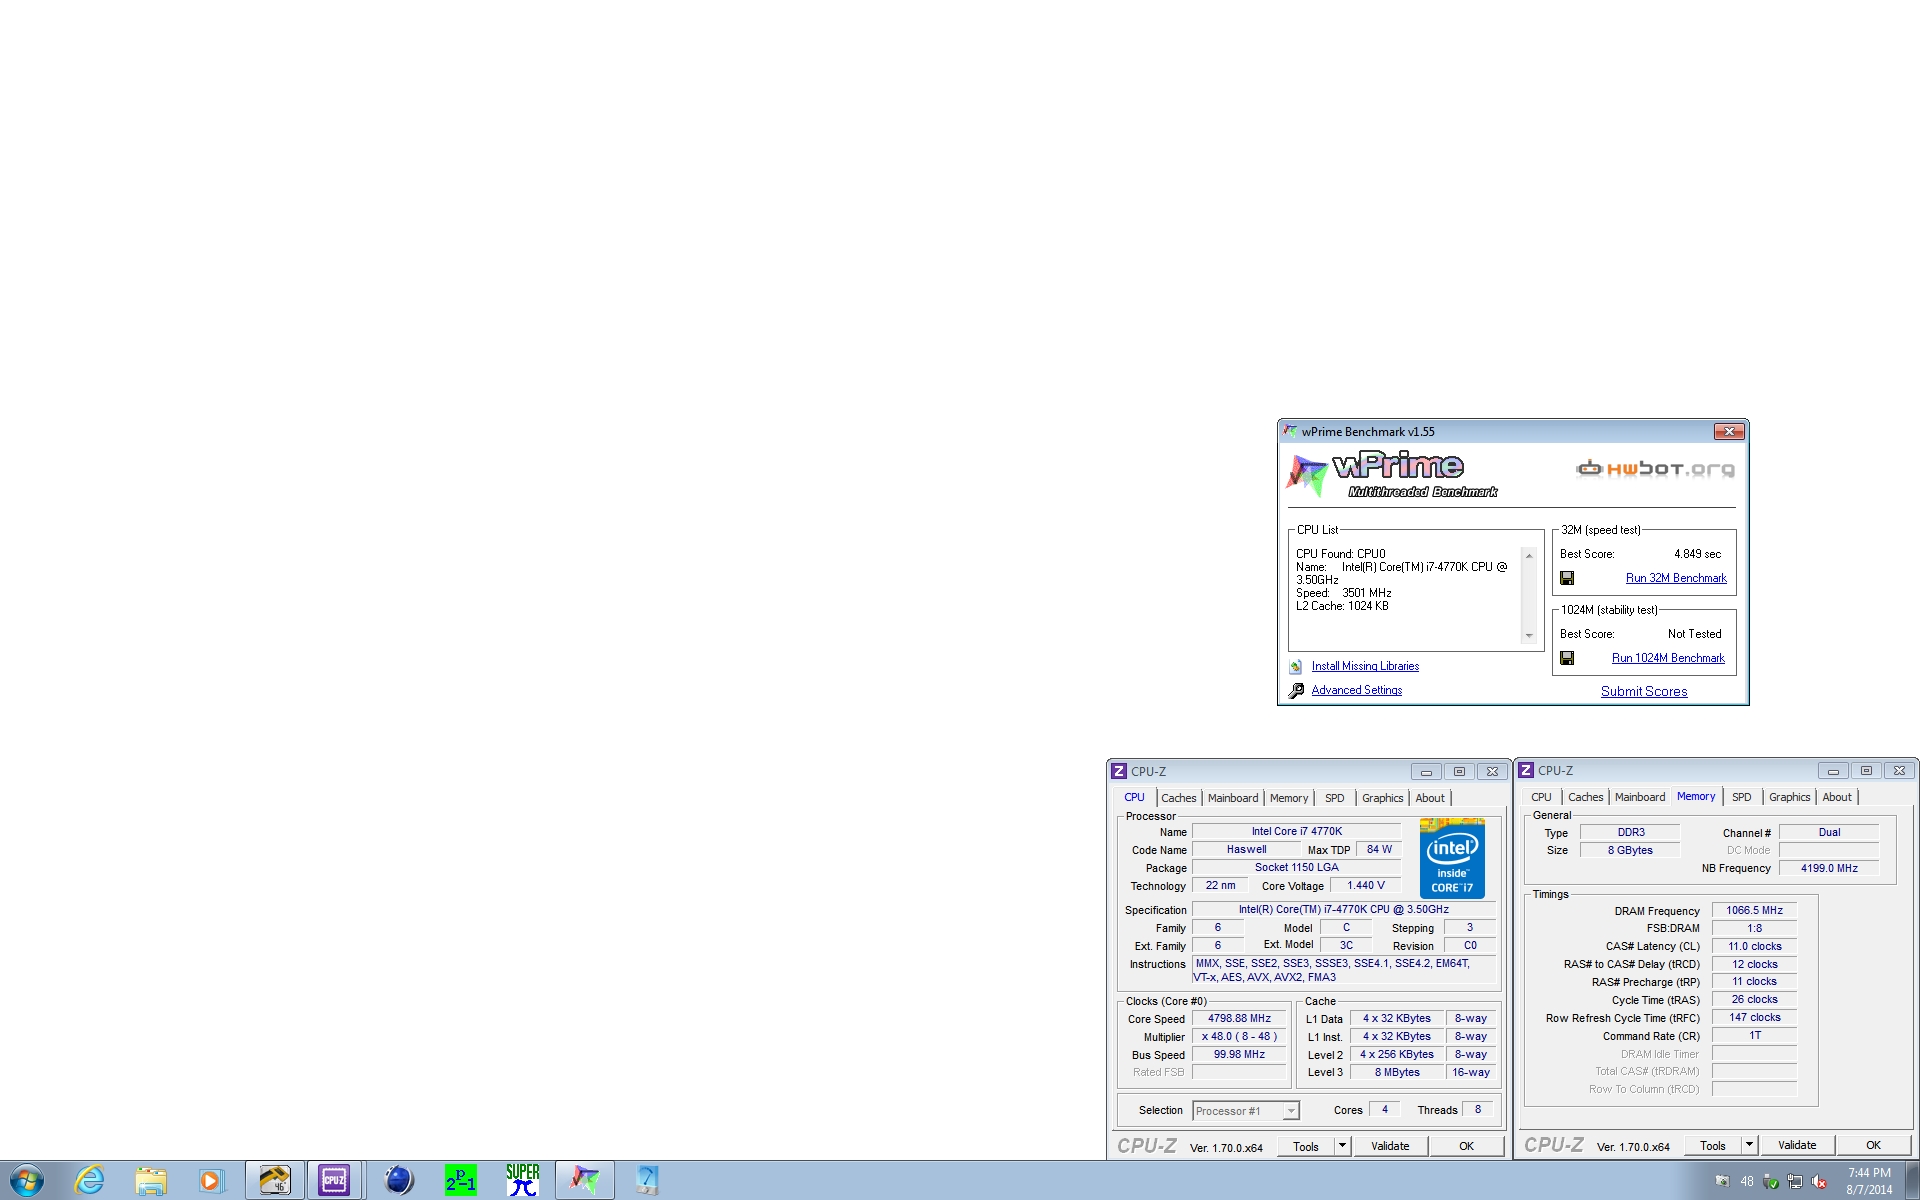Click the Intel Core i7 logo badge
The height and width of the screenshot is (1200, 1920).
coord(1452,858)
